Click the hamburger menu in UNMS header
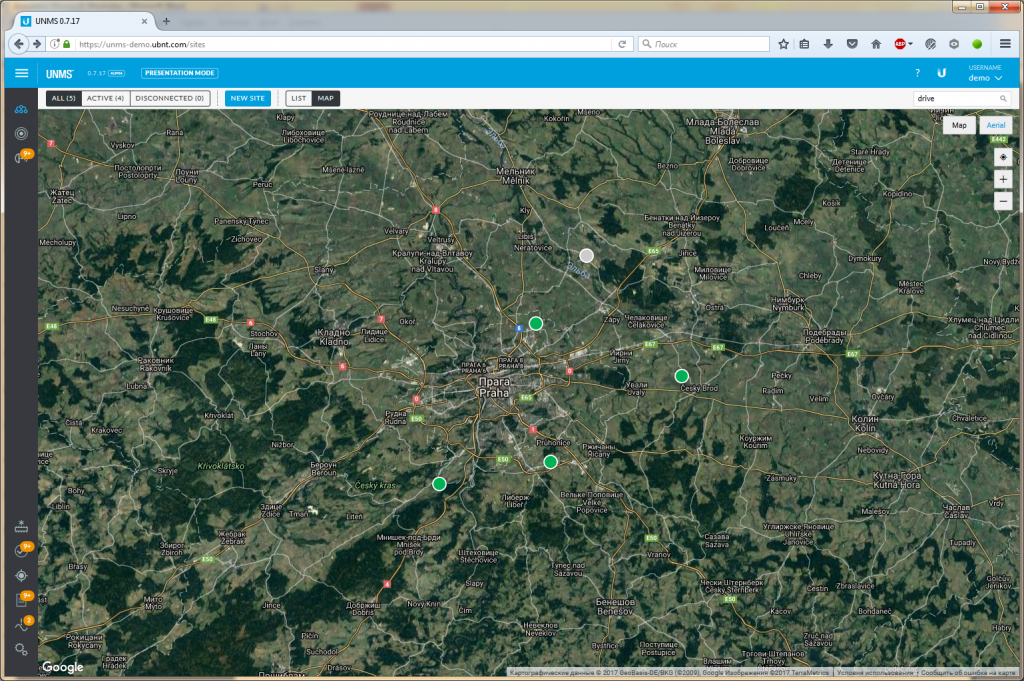1024x681 pixels. (22, 73)
